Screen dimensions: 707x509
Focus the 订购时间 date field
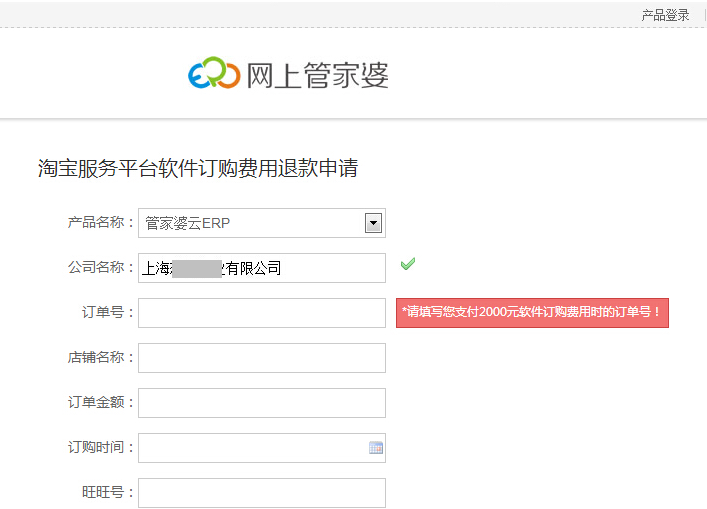click(x=262, y=448)
